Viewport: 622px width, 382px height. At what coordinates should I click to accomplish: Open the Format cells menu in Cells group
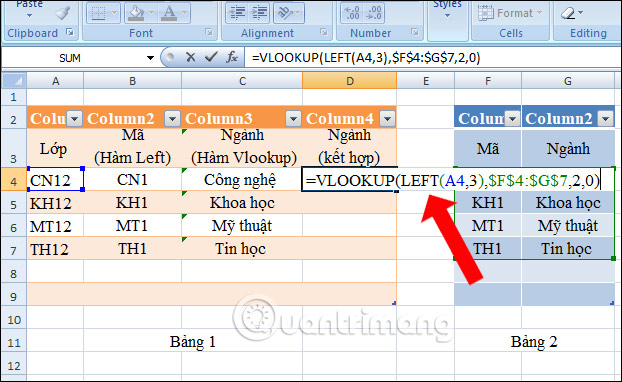point(510,13)
